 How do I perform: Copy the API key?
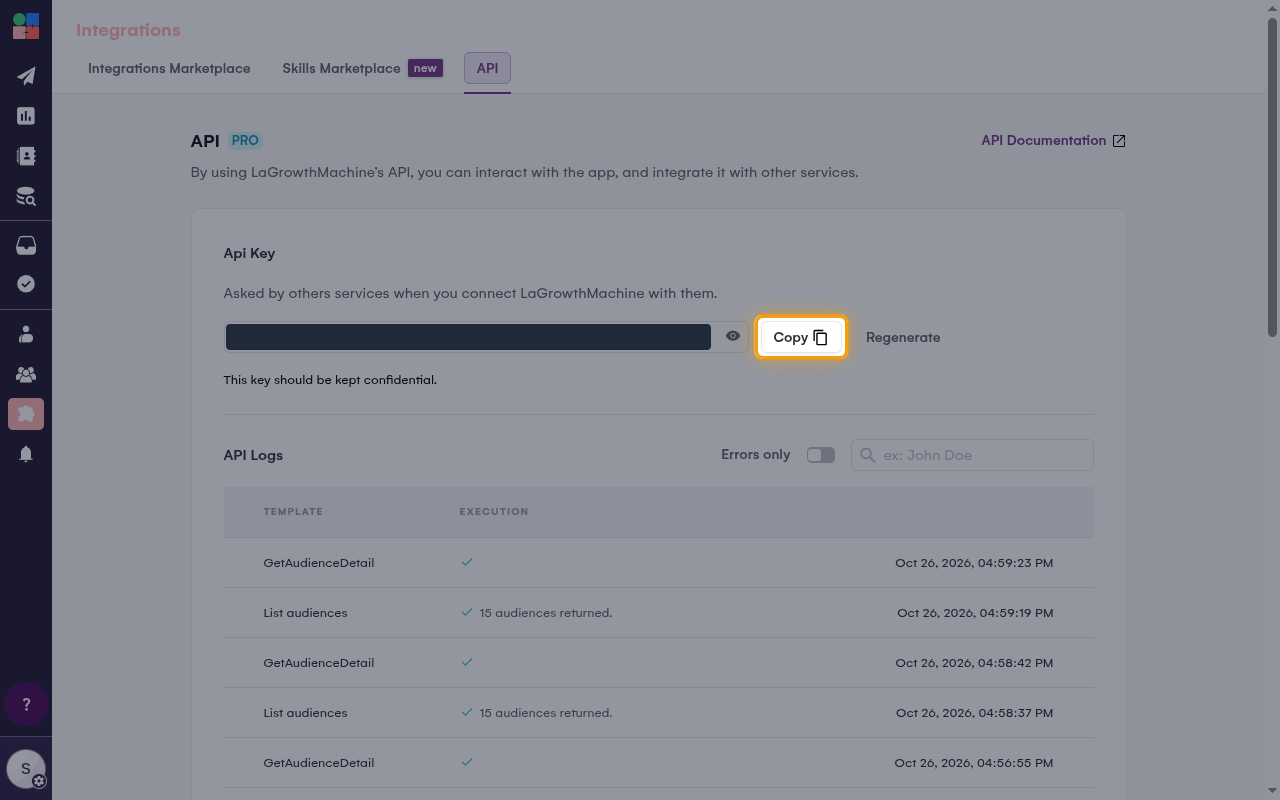[x=801, y=337]
